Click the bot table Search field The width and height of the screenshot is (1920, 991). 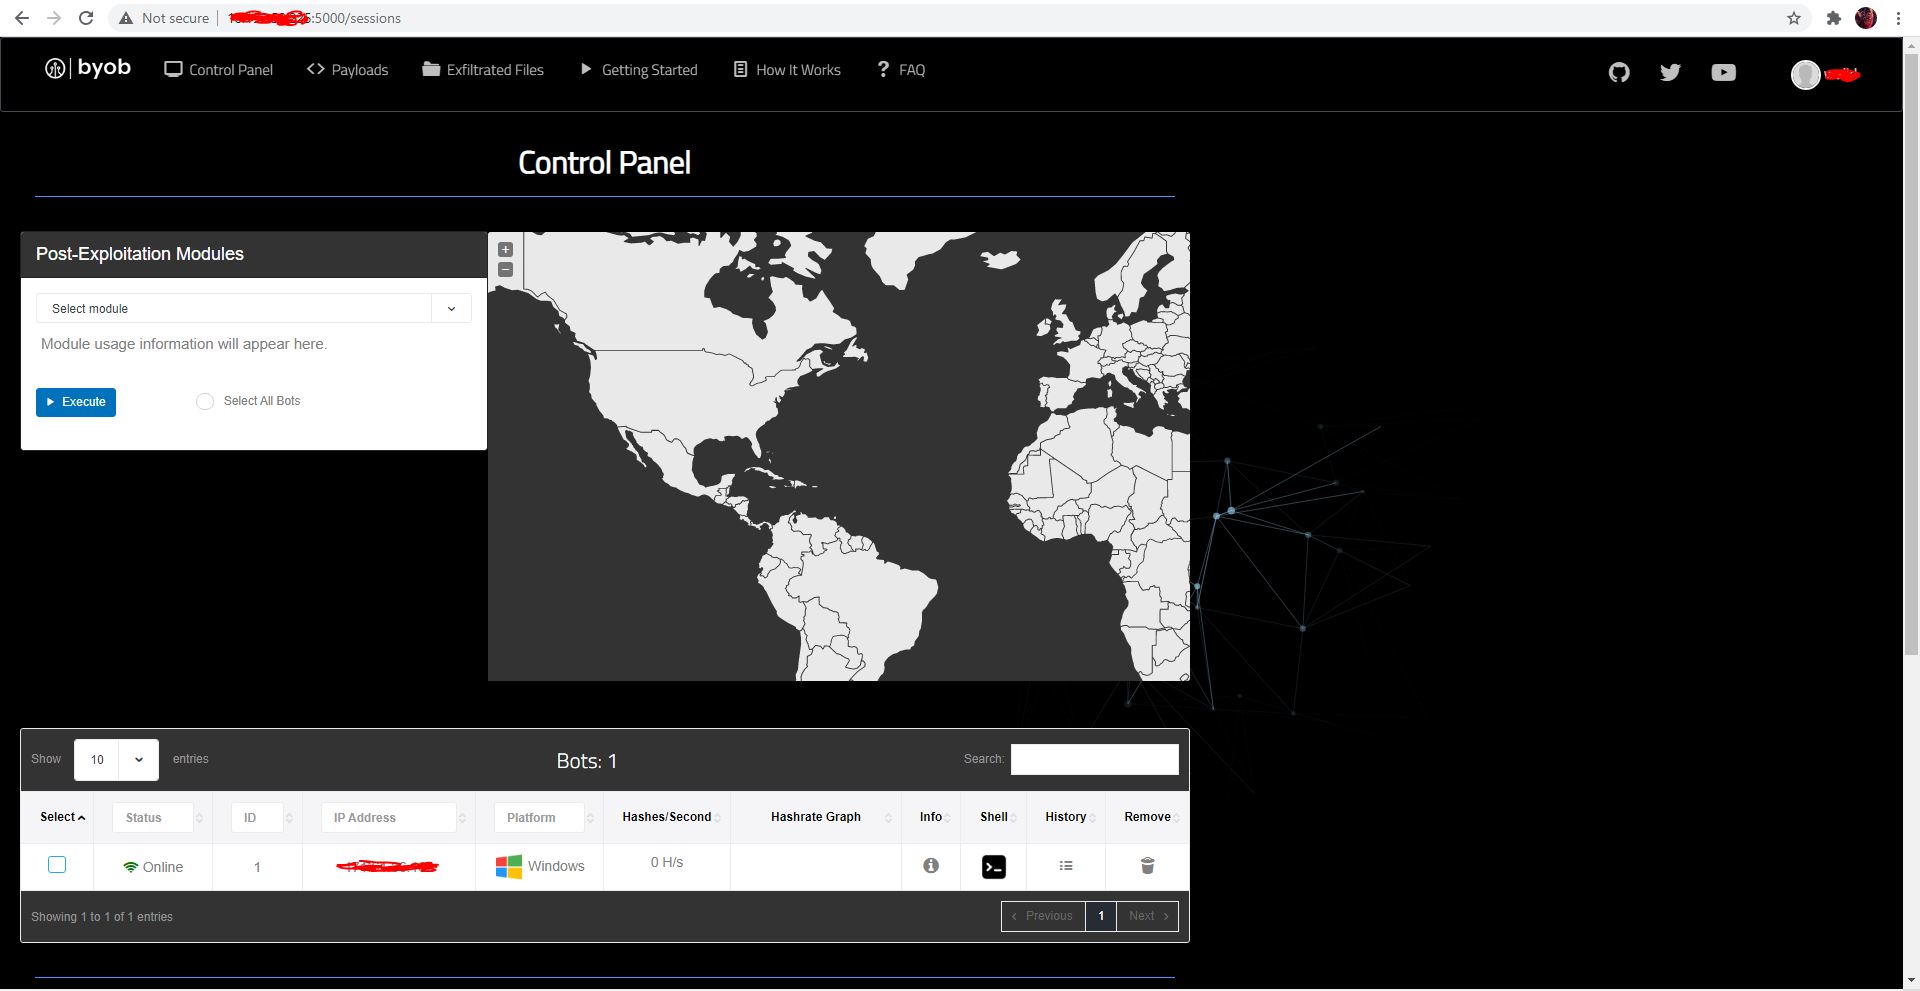[1094, 759]
